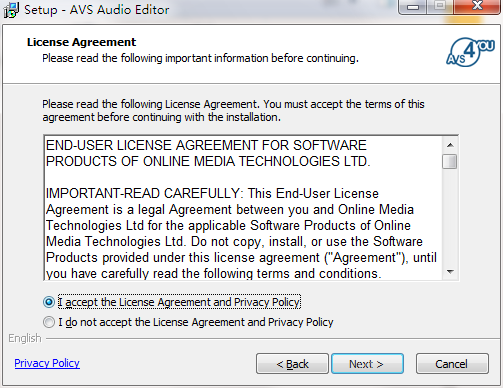The width and height of the screenshot is (503, 388).
Task: Continue installation with Next button
Action: click(367, 364)
